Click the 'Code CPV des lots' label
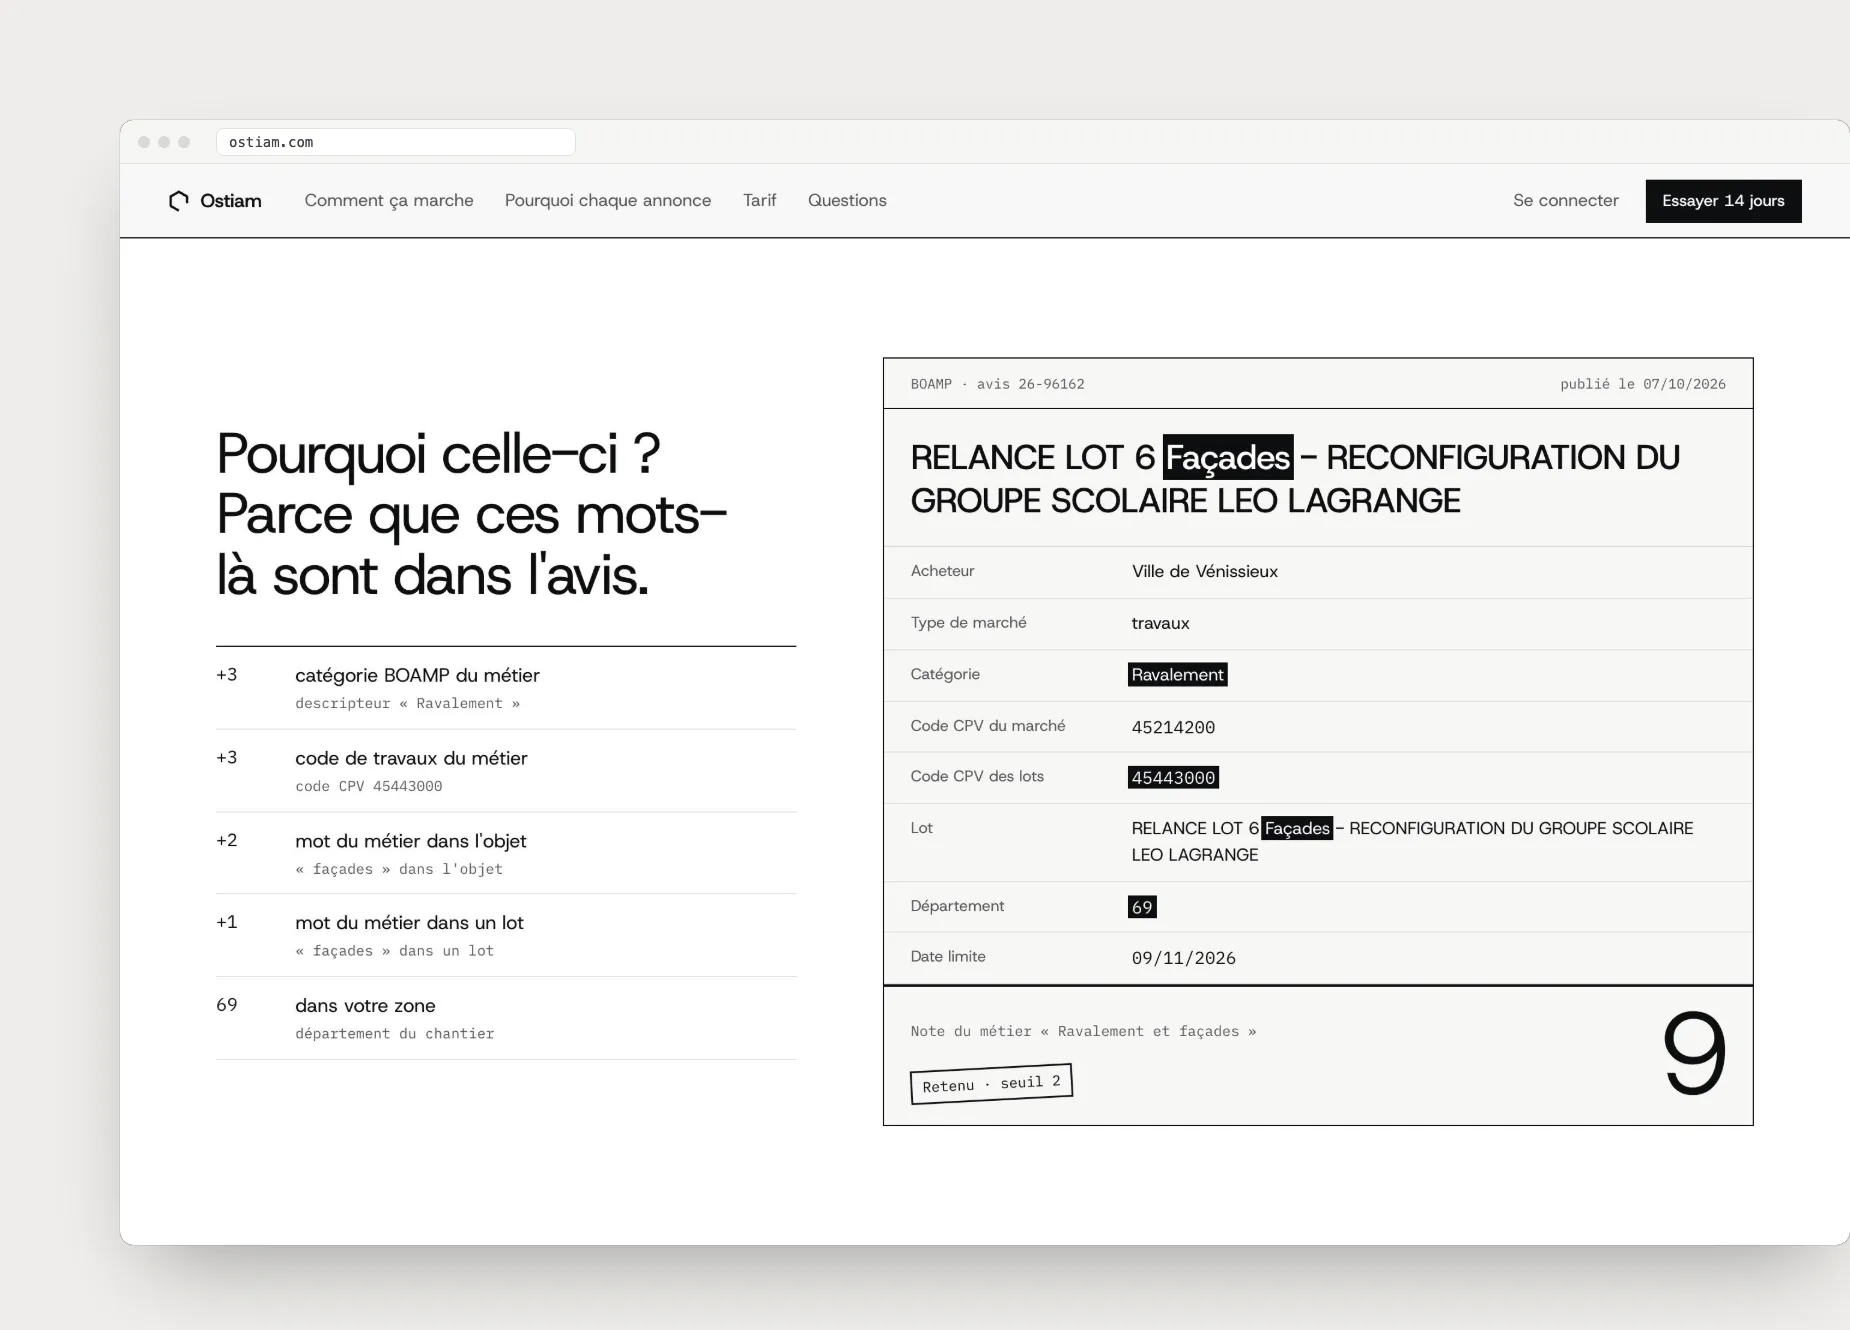Viewport: 1850px width, 1330px height. (977, 777)
